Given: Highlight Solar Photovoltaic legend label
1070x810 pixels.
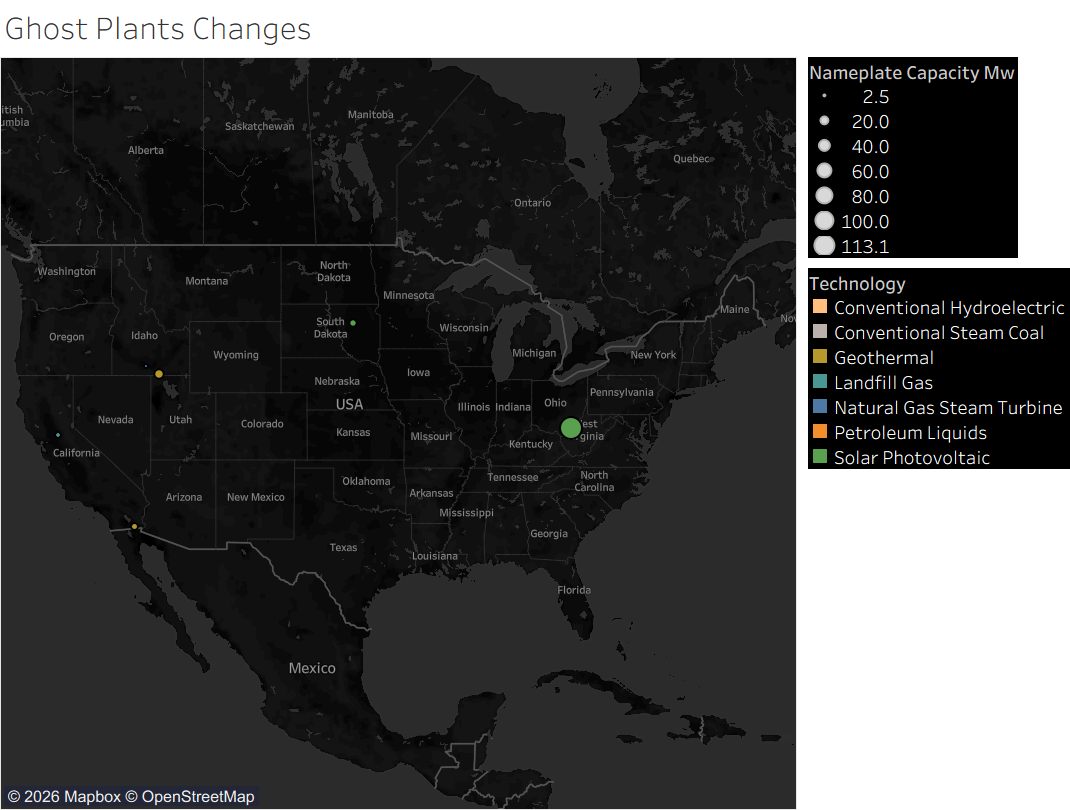Looking at the screenshot, I should point(911,458).
